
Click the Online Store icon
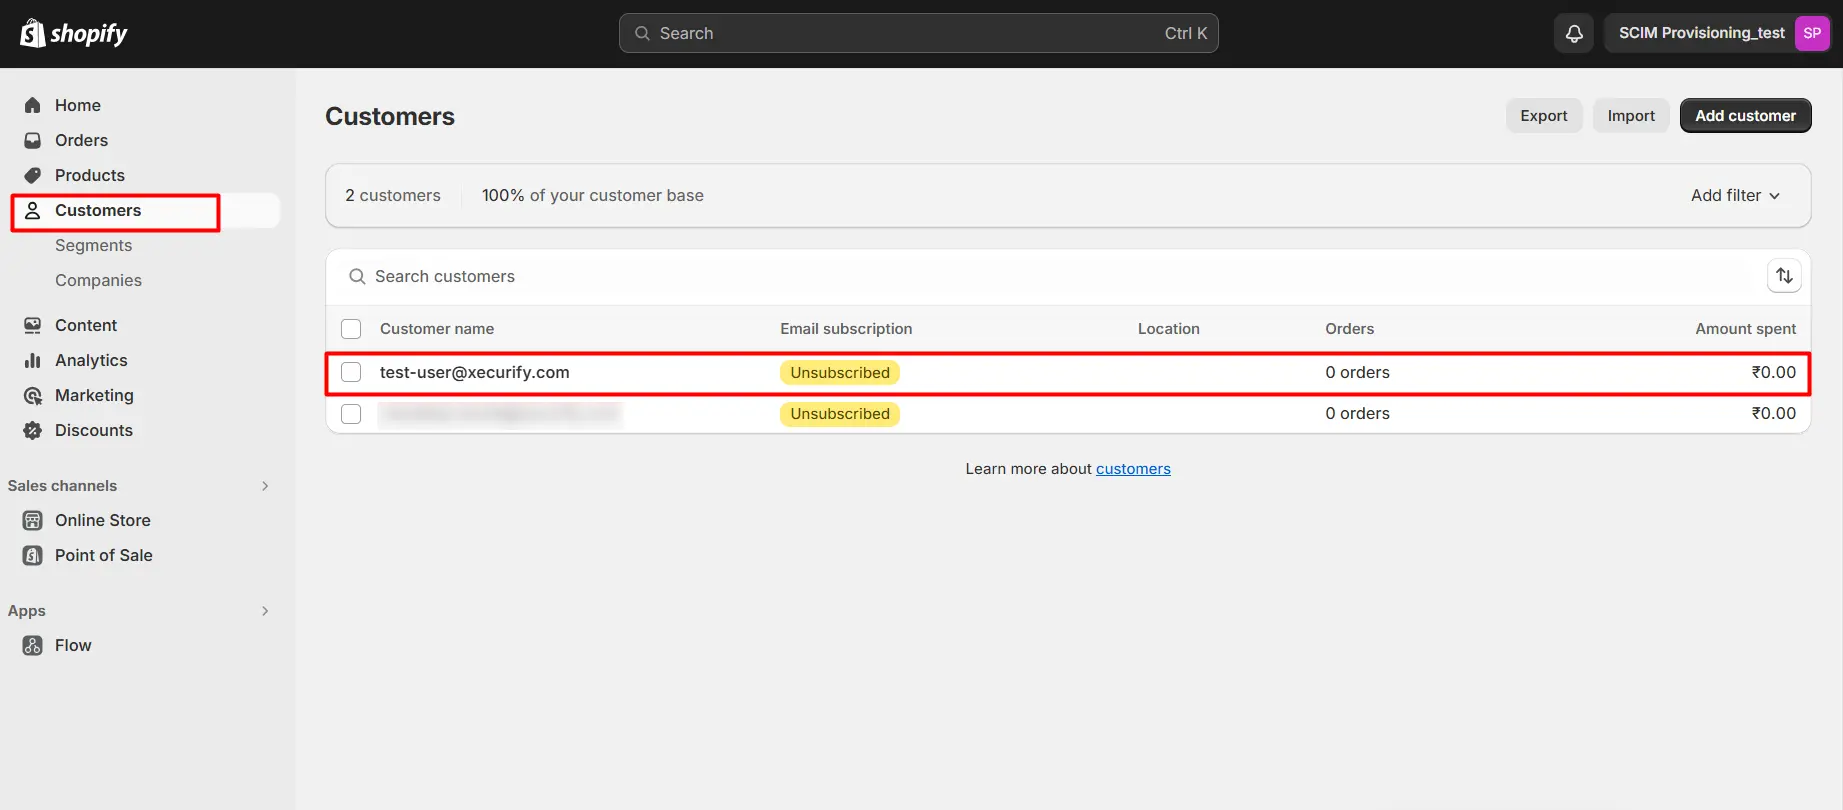coord(33,520)
